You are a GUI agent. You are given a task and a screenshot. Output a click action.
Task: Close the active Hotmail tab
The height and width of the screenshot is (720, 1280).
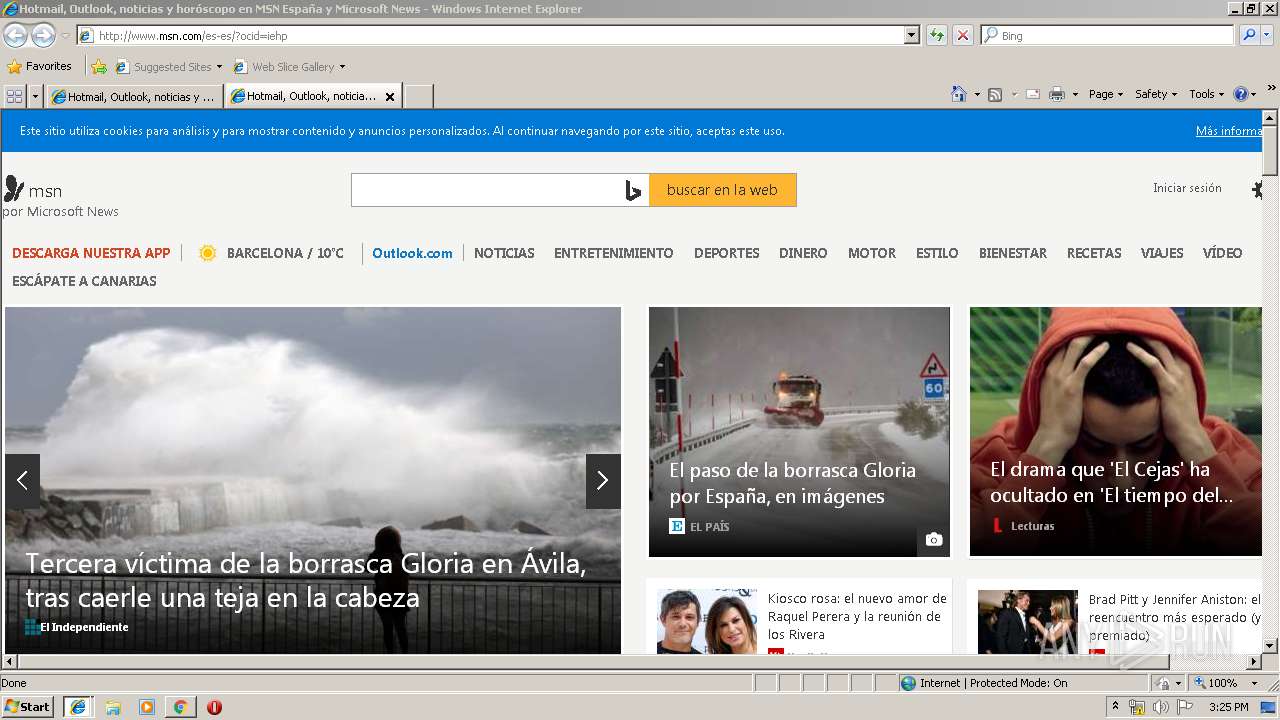[390, 97]
